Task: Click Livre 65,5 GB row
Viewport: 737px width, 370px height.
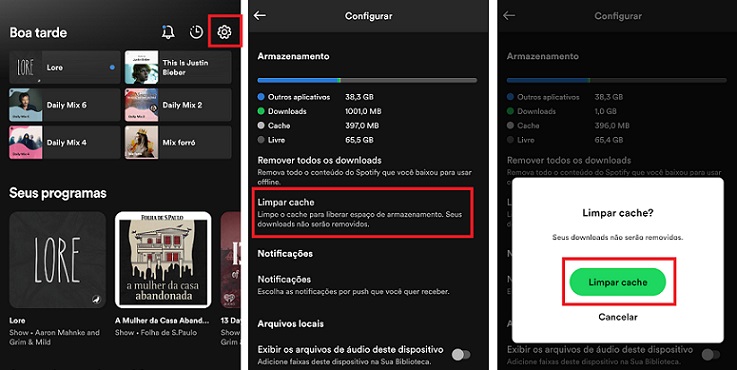Action: (316, 140)
